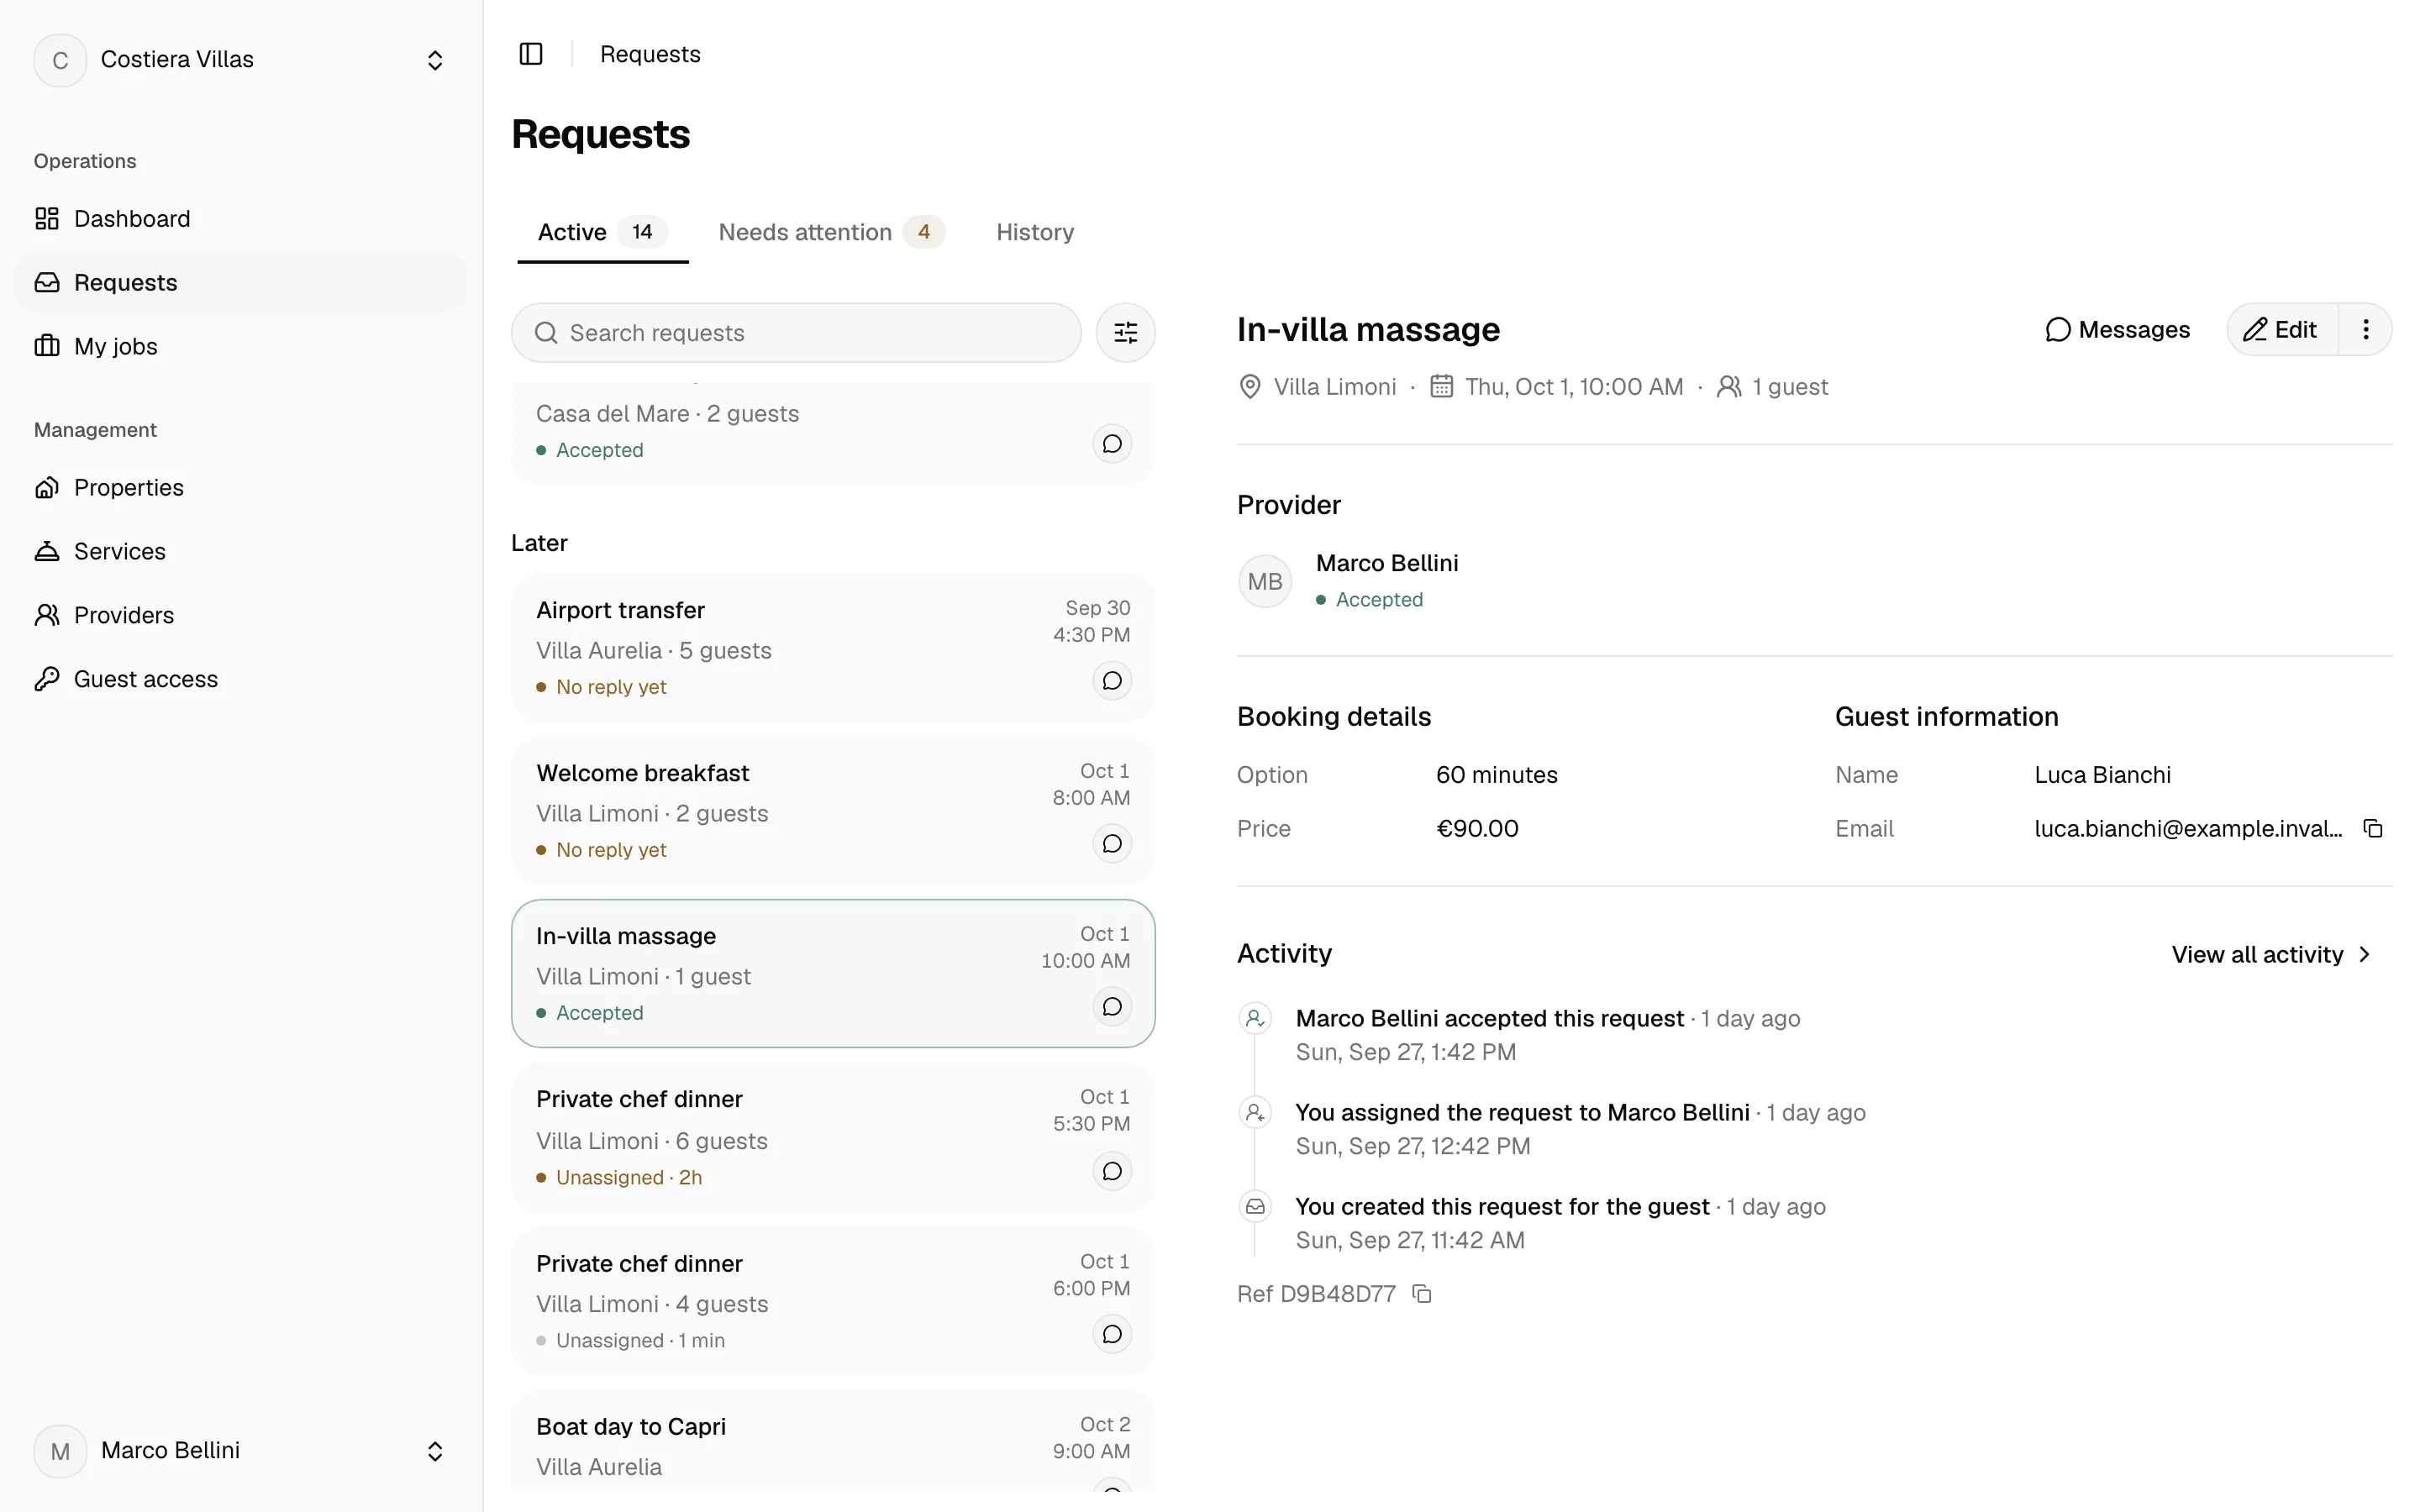Screen dimensions: 2420x1512
Task: Toggle the sidebar panel icon
Action: (x=531, y=54)
